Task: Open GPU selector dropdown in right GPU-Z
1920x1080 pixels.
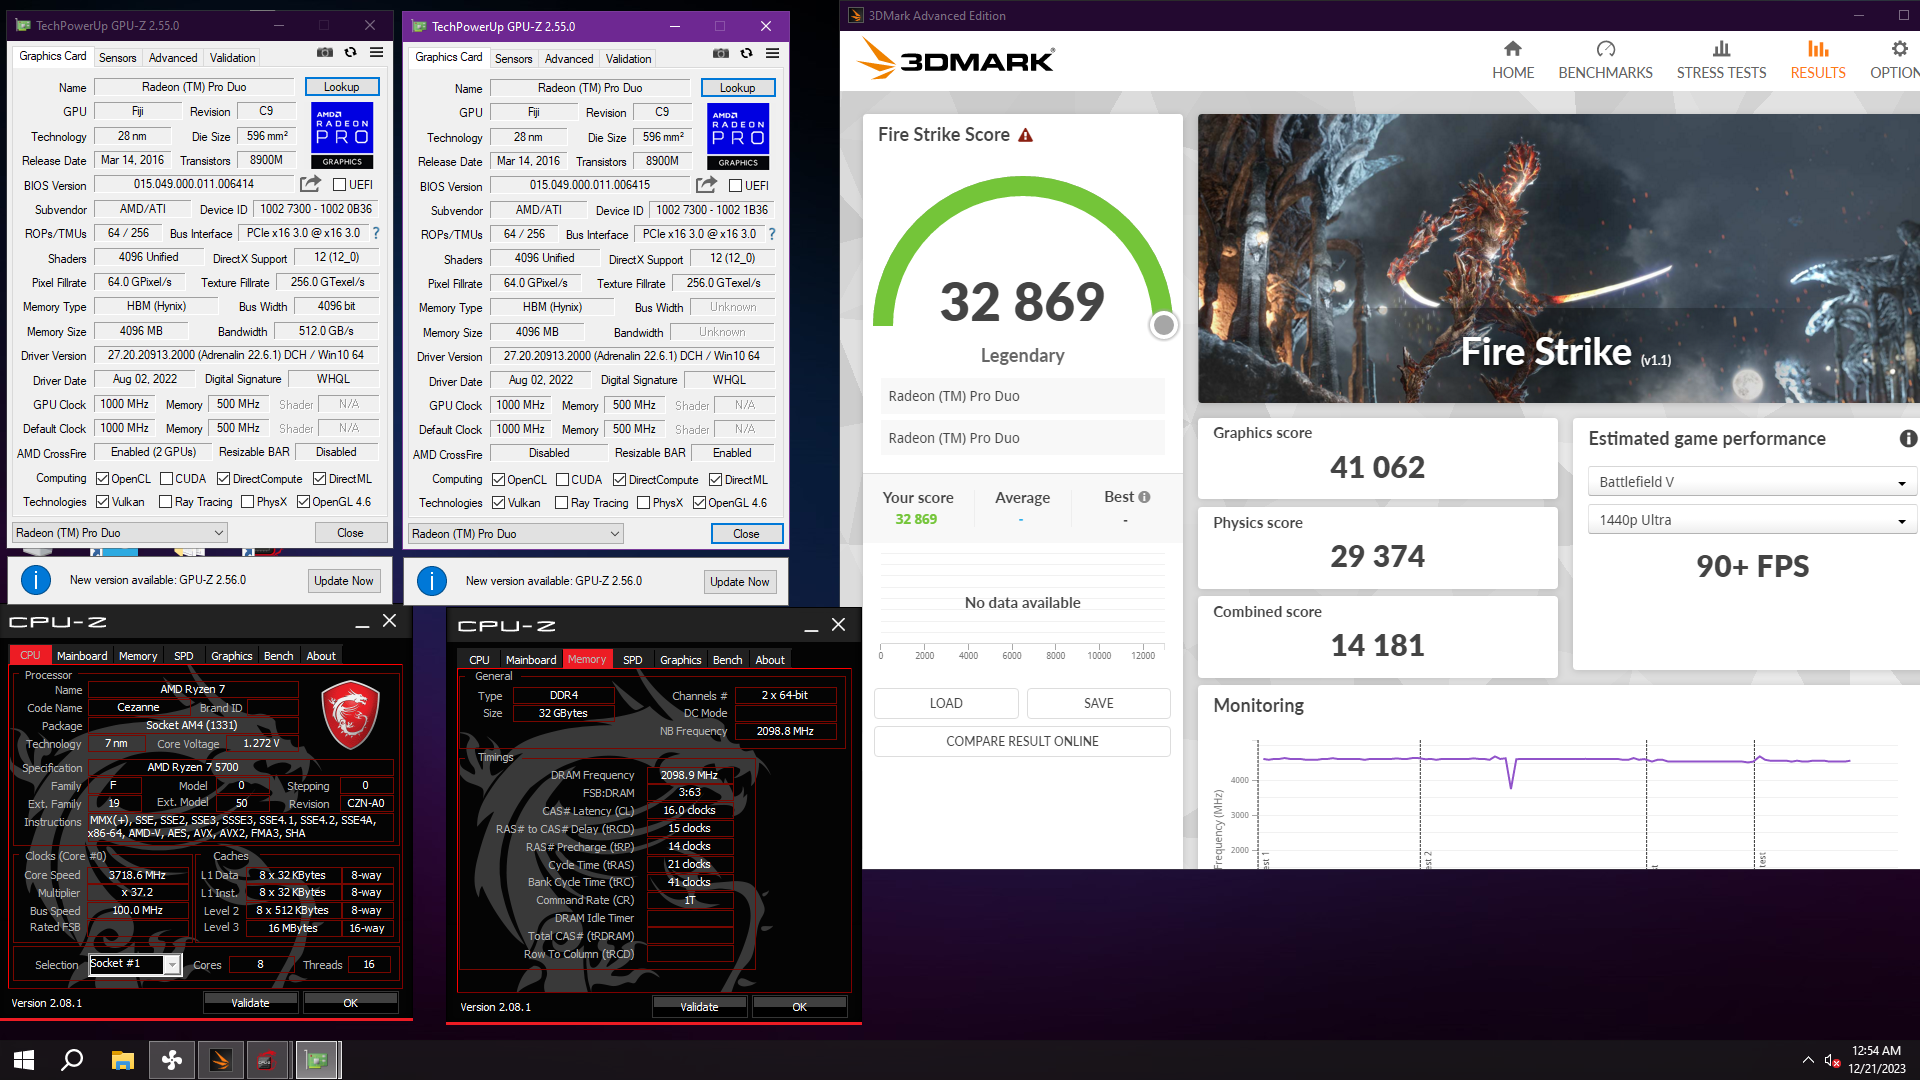Action: [516, 534]
